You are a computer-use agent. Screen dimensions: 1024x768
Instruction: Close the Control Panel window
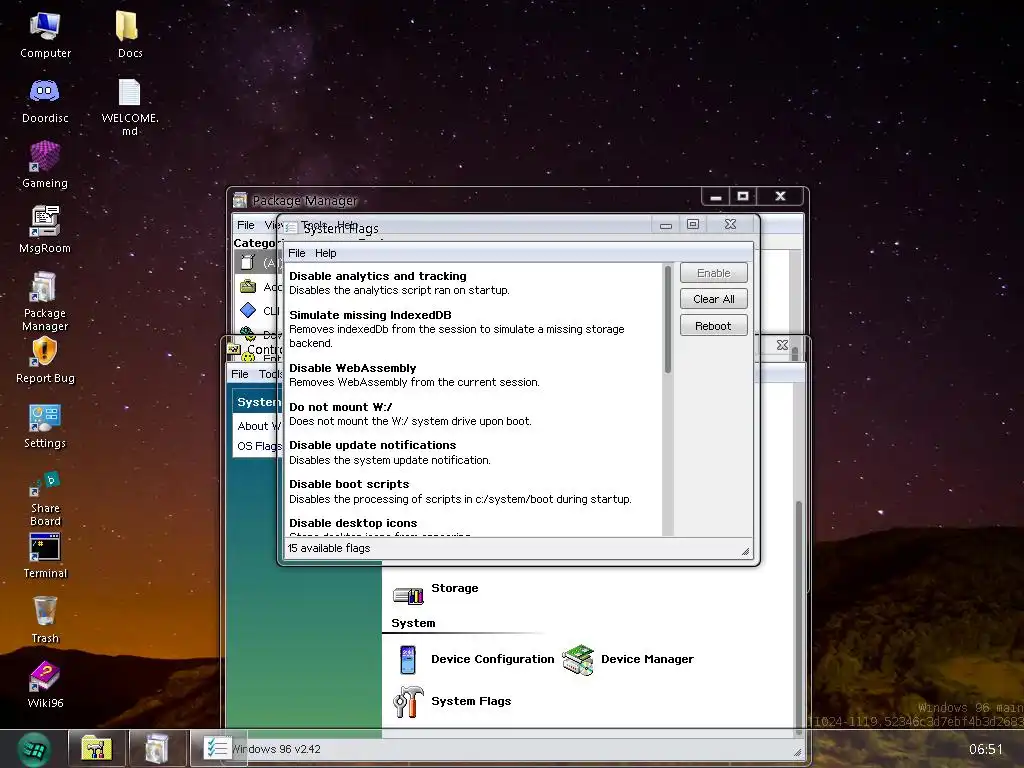(782, 345)
